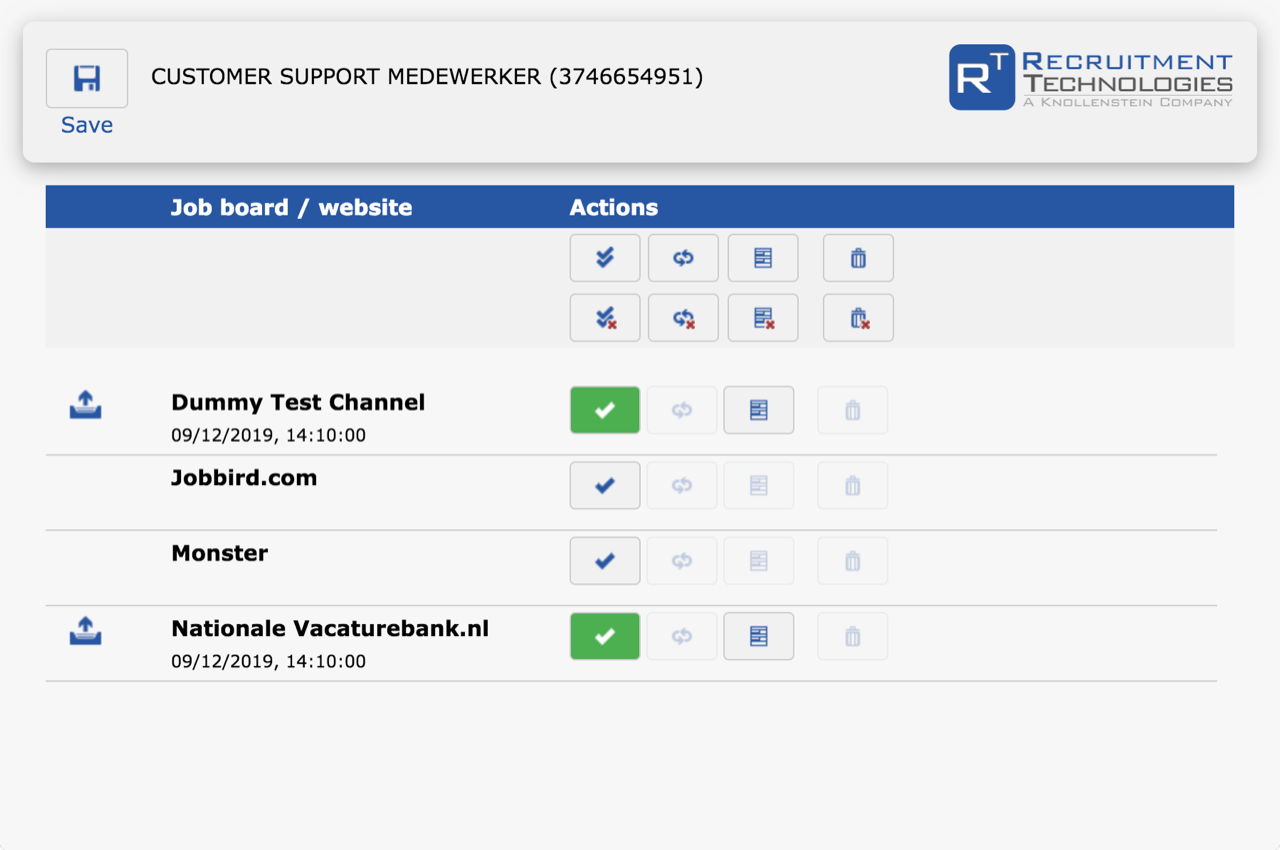Click the Recruitment Technologies logo

point(1090,77)
